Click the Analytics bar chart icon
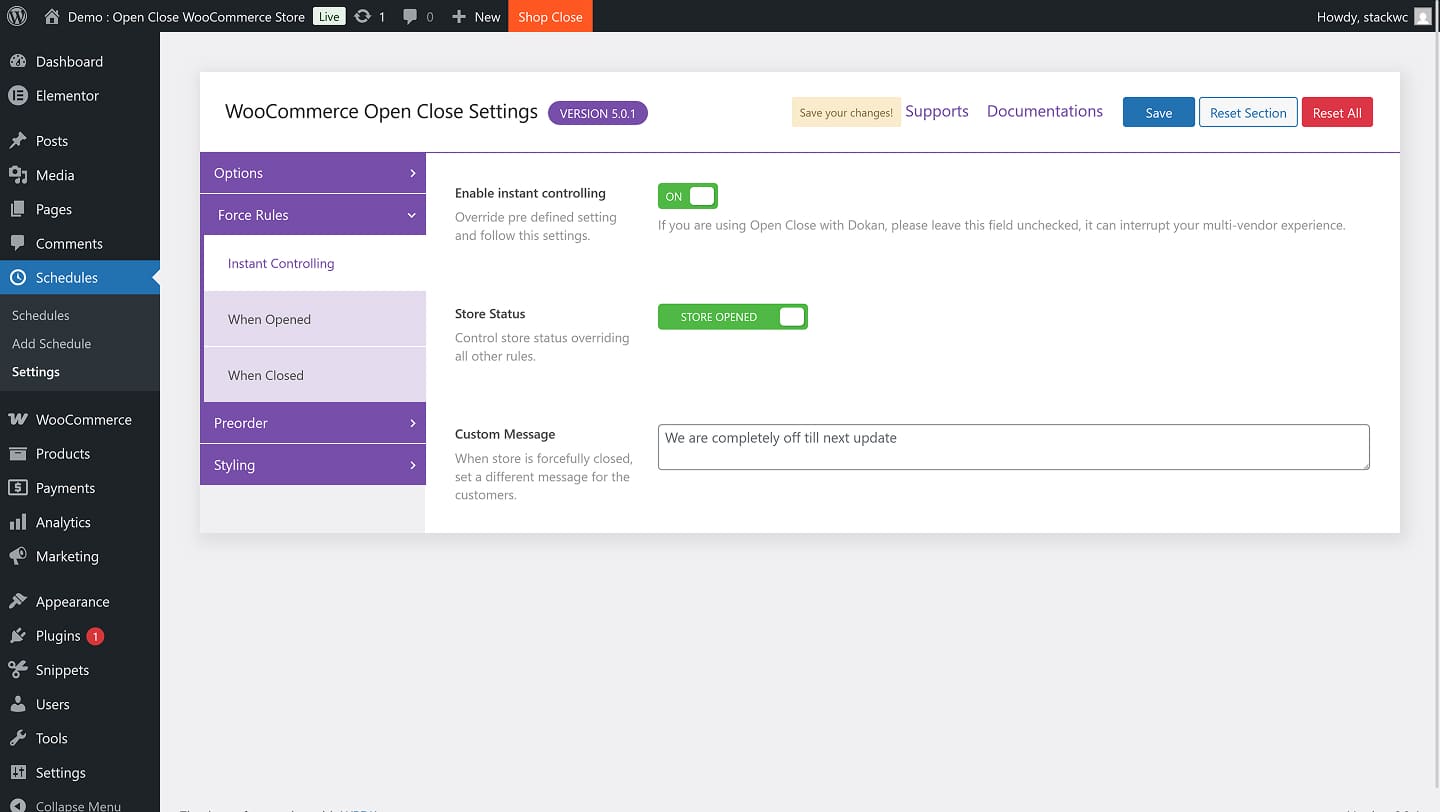This screenshot has width=1440, height=812. (18, 522)
